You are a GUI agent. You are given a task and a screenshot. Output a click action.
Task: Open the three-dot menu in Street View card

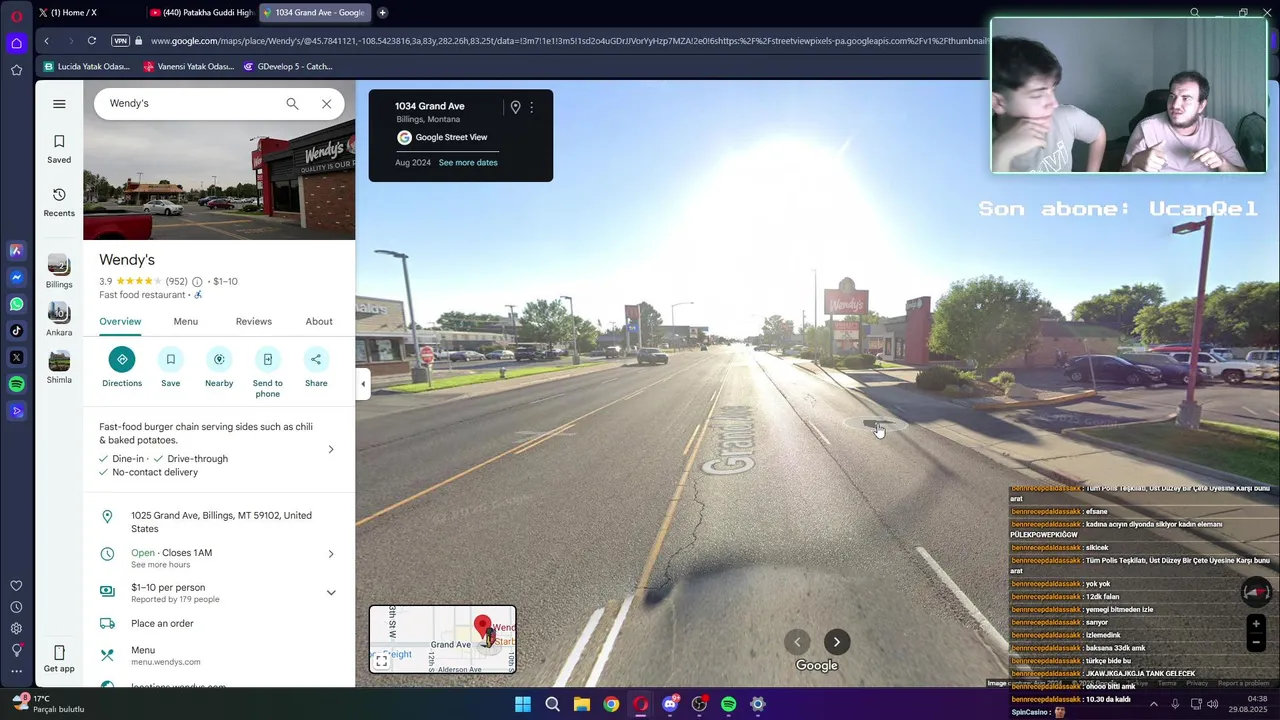532,107
